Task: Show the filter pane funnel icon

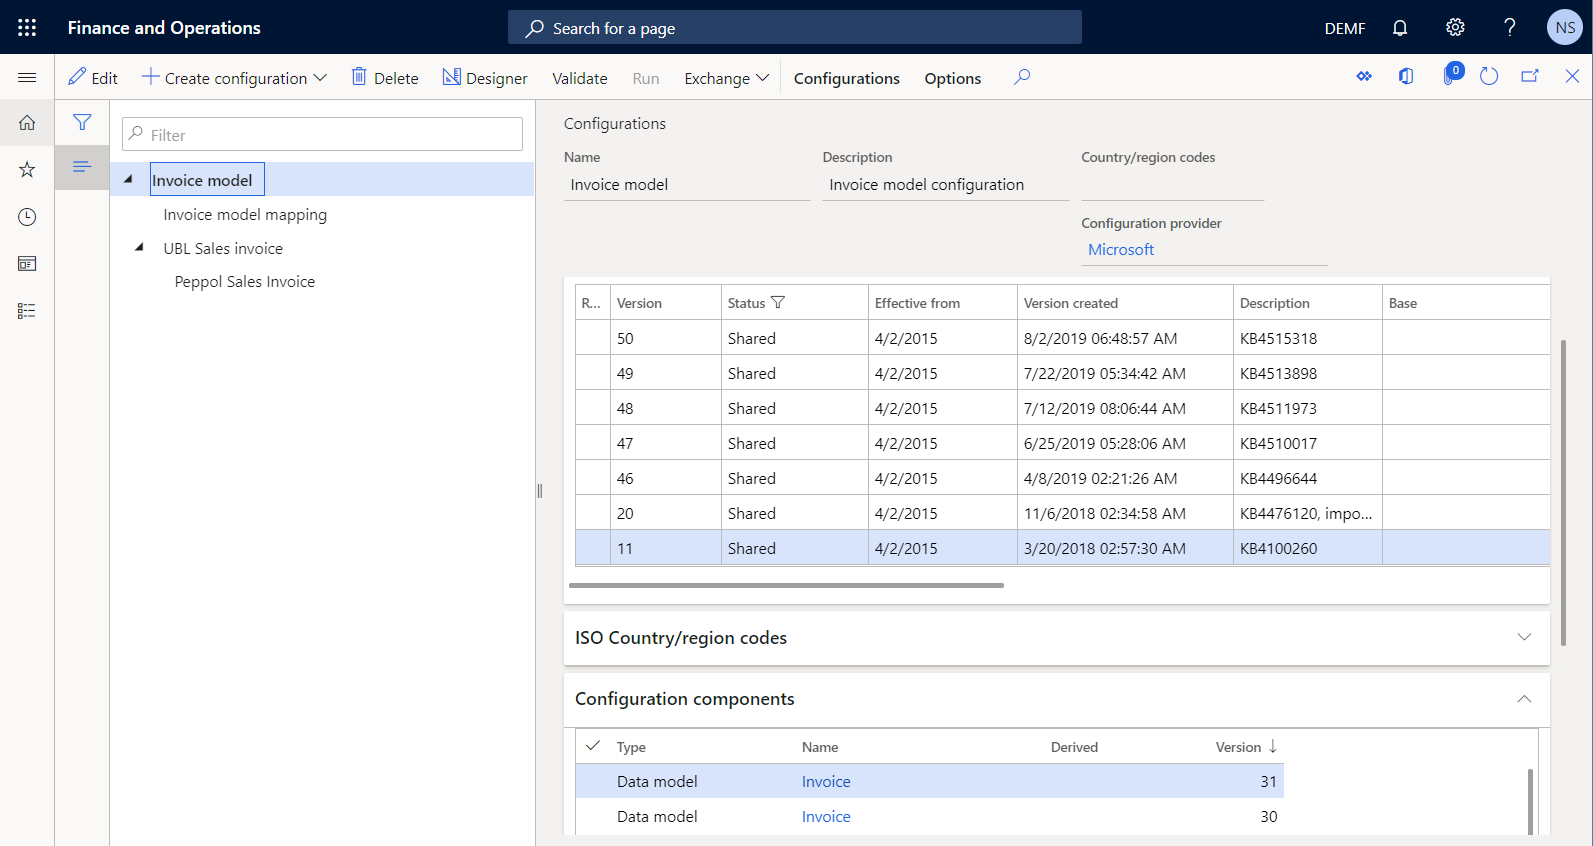Action: 82,122
